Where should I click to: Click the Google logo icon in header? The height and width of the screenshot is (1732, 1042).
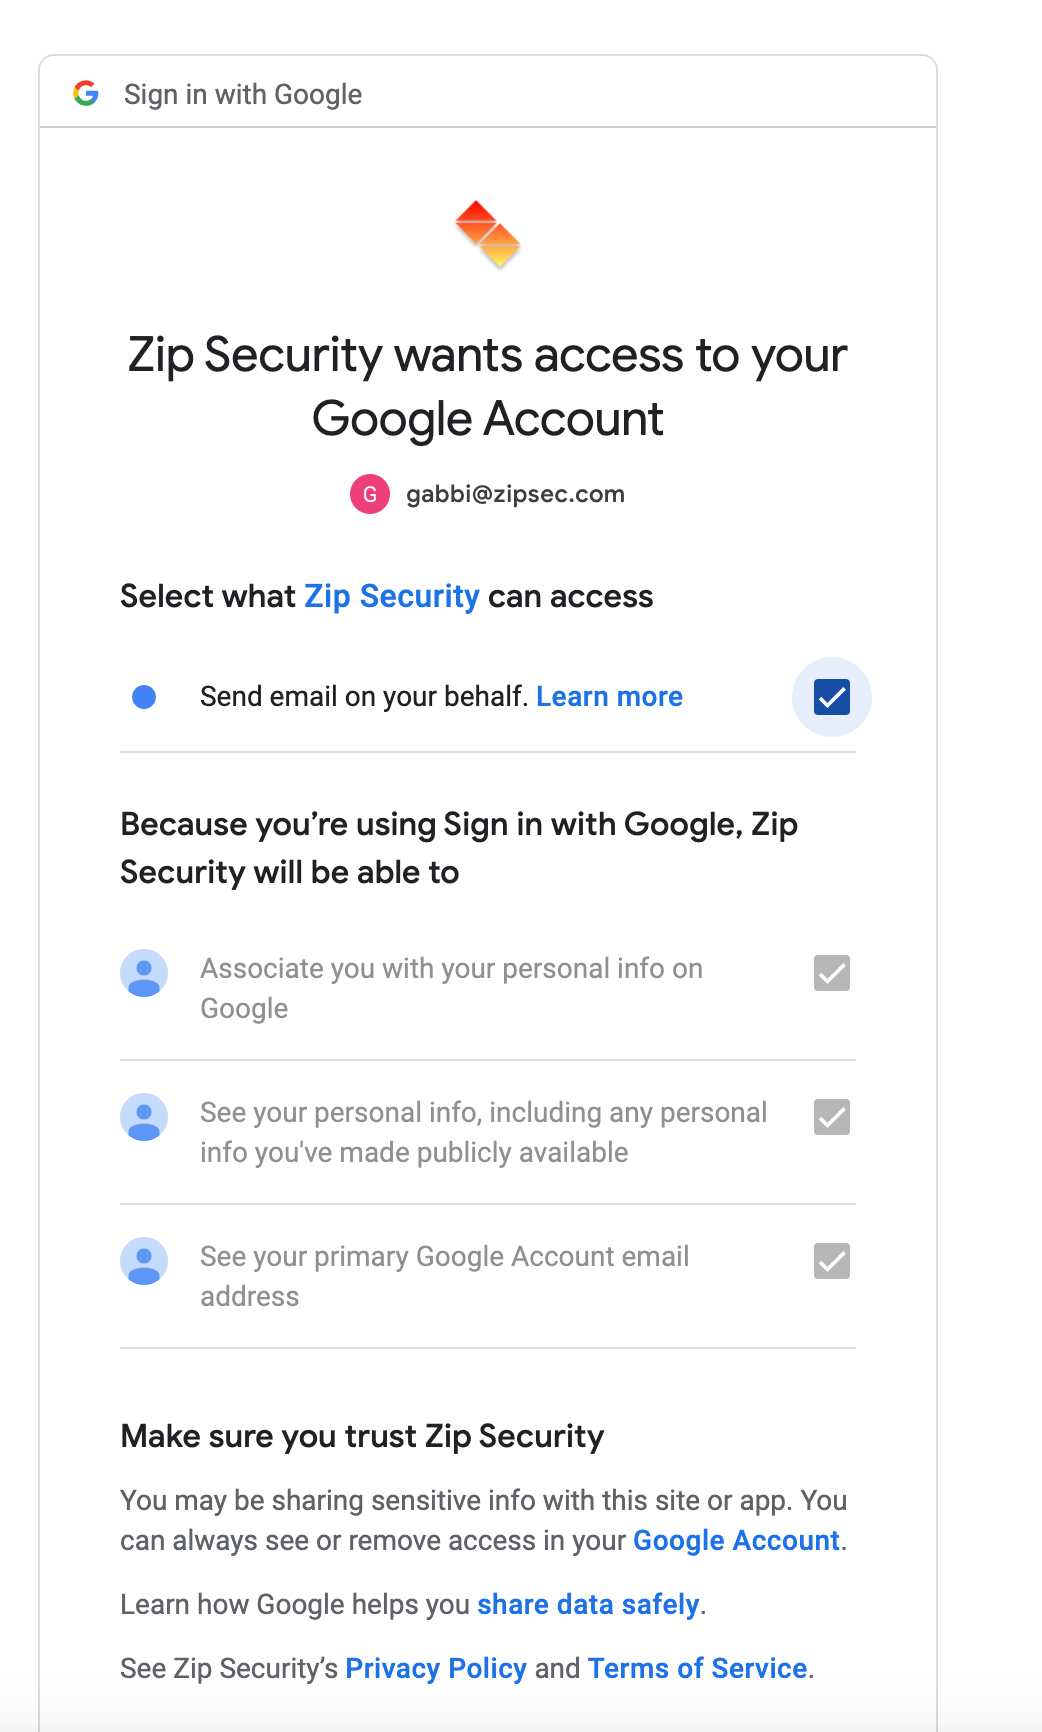coord(86,94)
